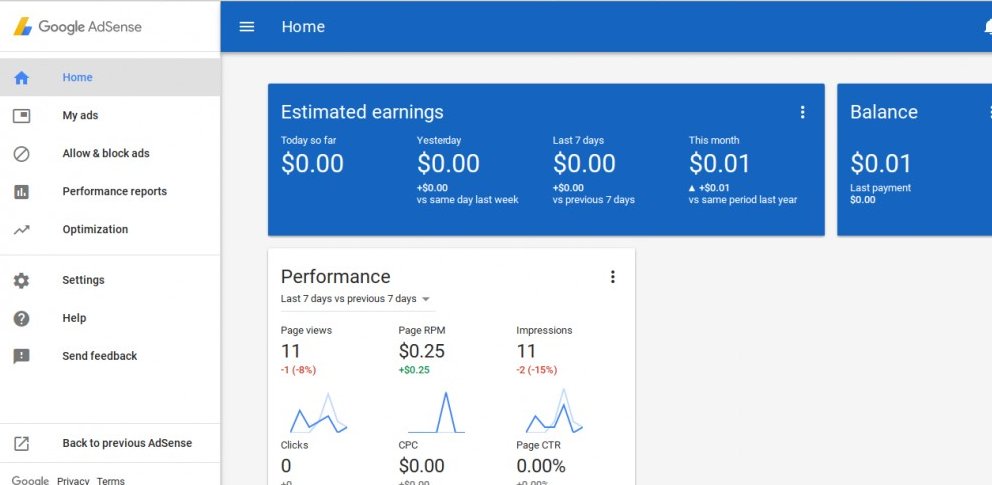Click the Balance $0.01 amount
The width and height of the screenshot is (992, 485).
point(881,164)
